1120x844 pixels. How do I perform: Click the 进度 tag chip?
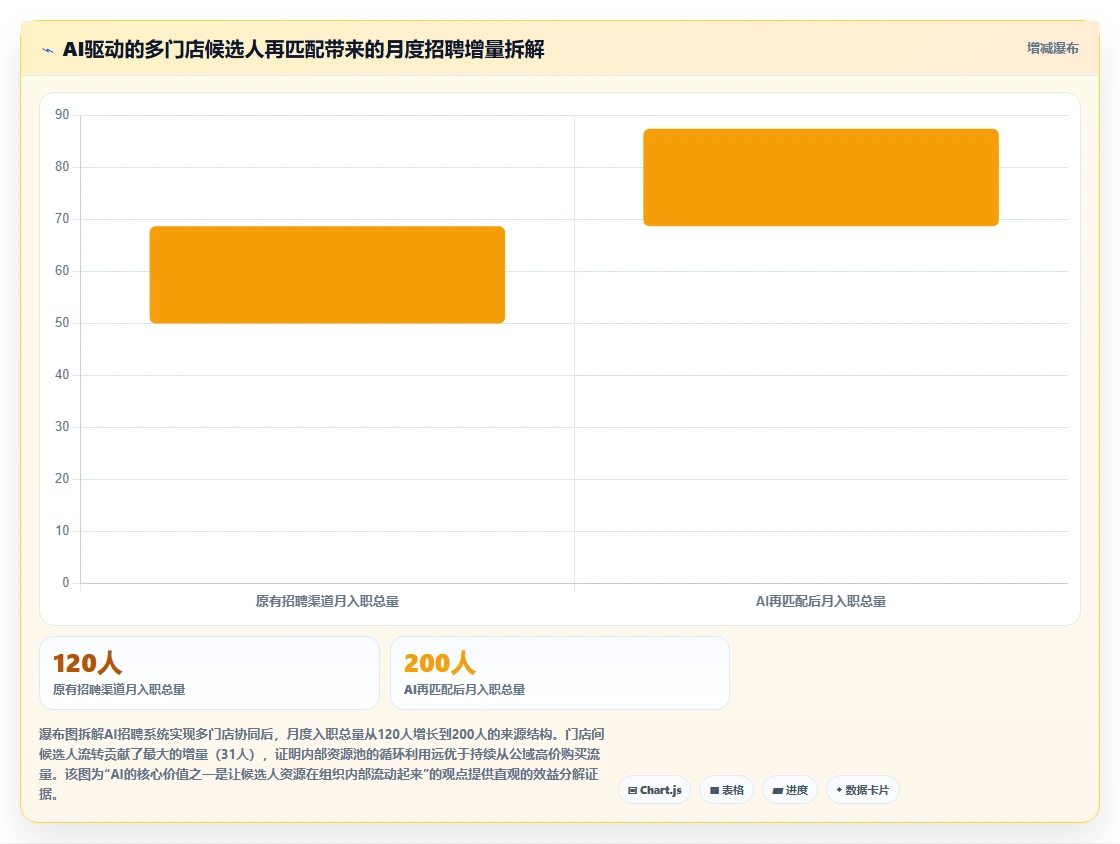point(790,790)
